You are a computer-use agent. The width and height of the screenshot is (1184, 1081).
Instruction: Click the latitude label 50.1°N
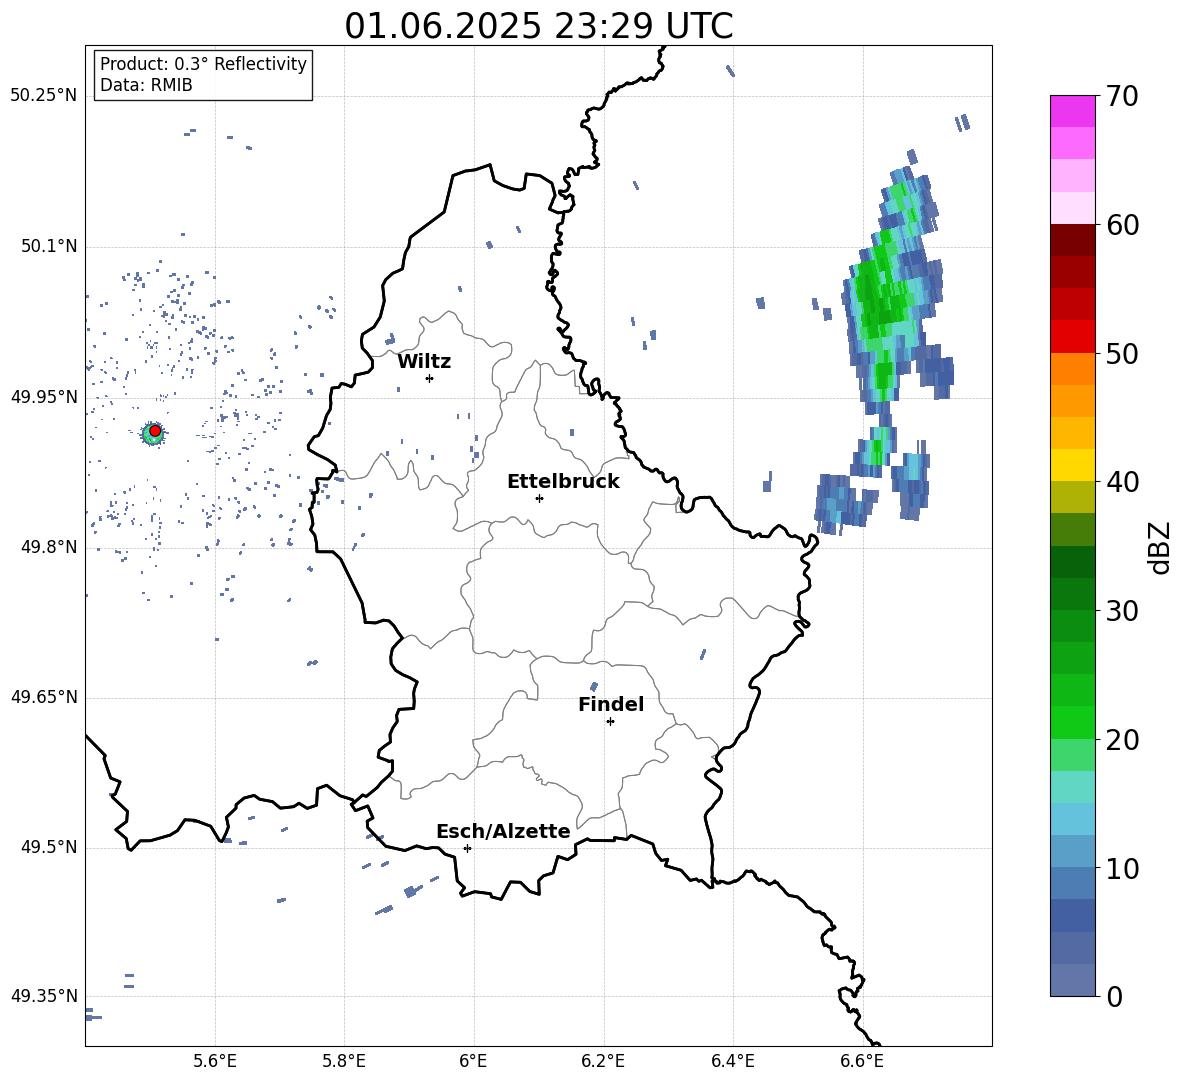[49, 247]
